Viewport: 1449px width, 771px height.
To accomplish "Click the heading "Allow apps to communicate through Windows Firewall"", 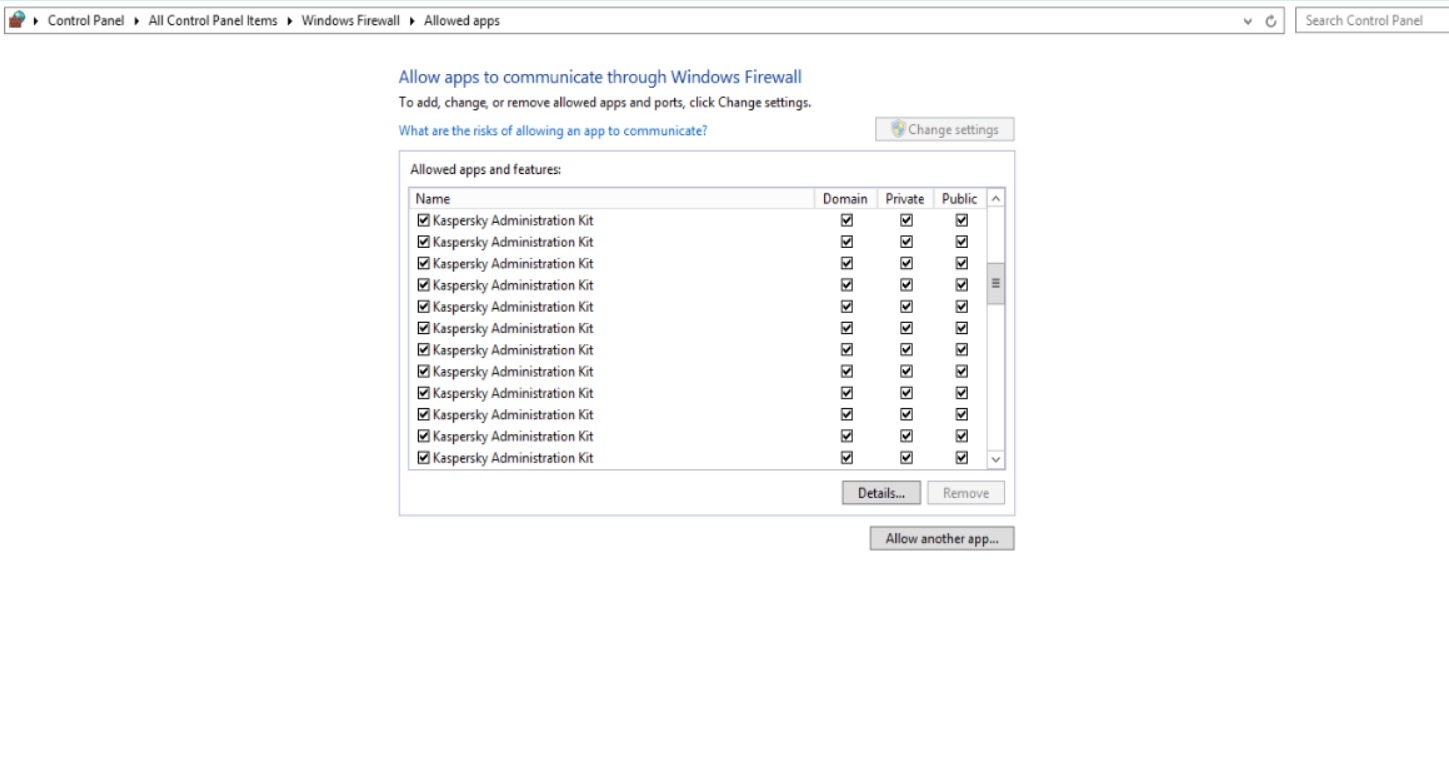I will pyautogui.click(x=600, y=77).
